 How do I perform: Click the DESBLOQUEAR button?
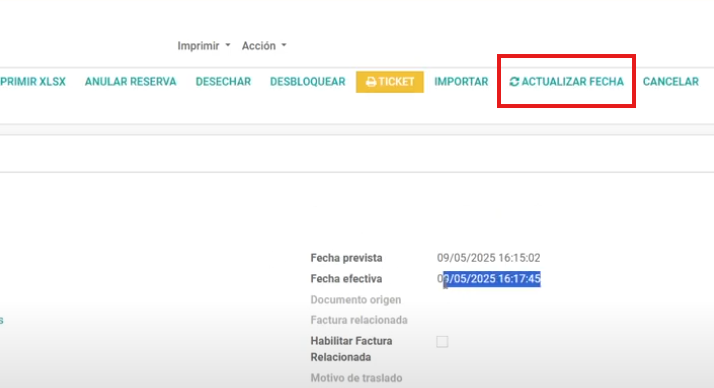point(307,82)
